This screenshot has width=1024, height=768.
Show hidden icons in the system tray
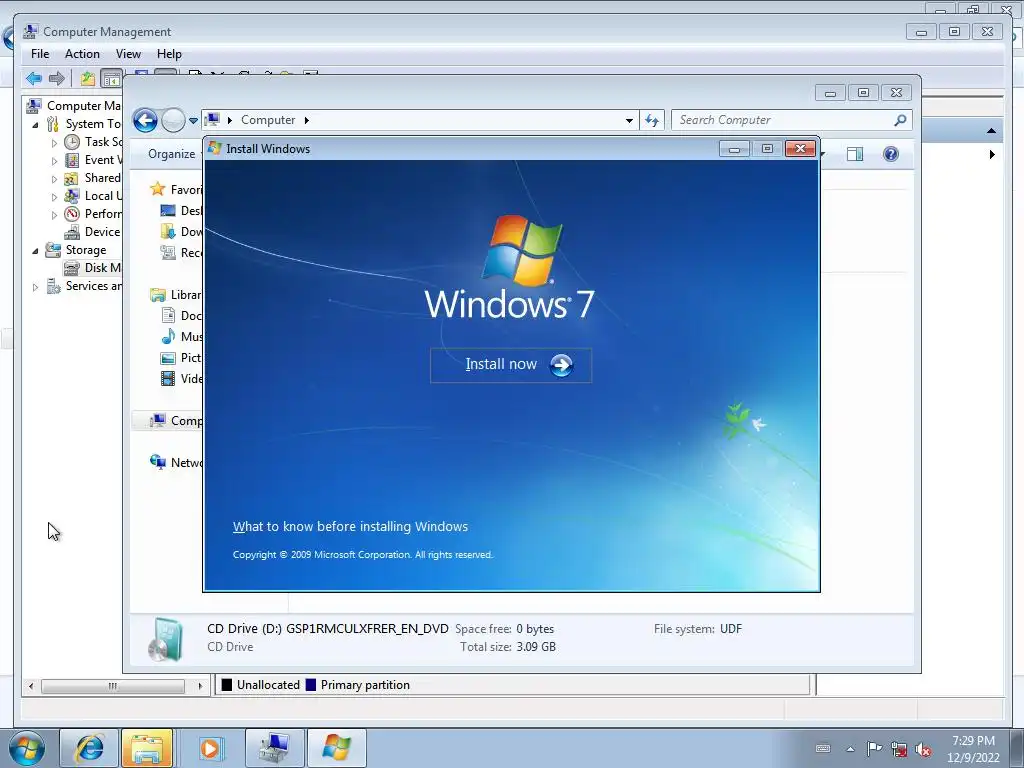[850, 749]
